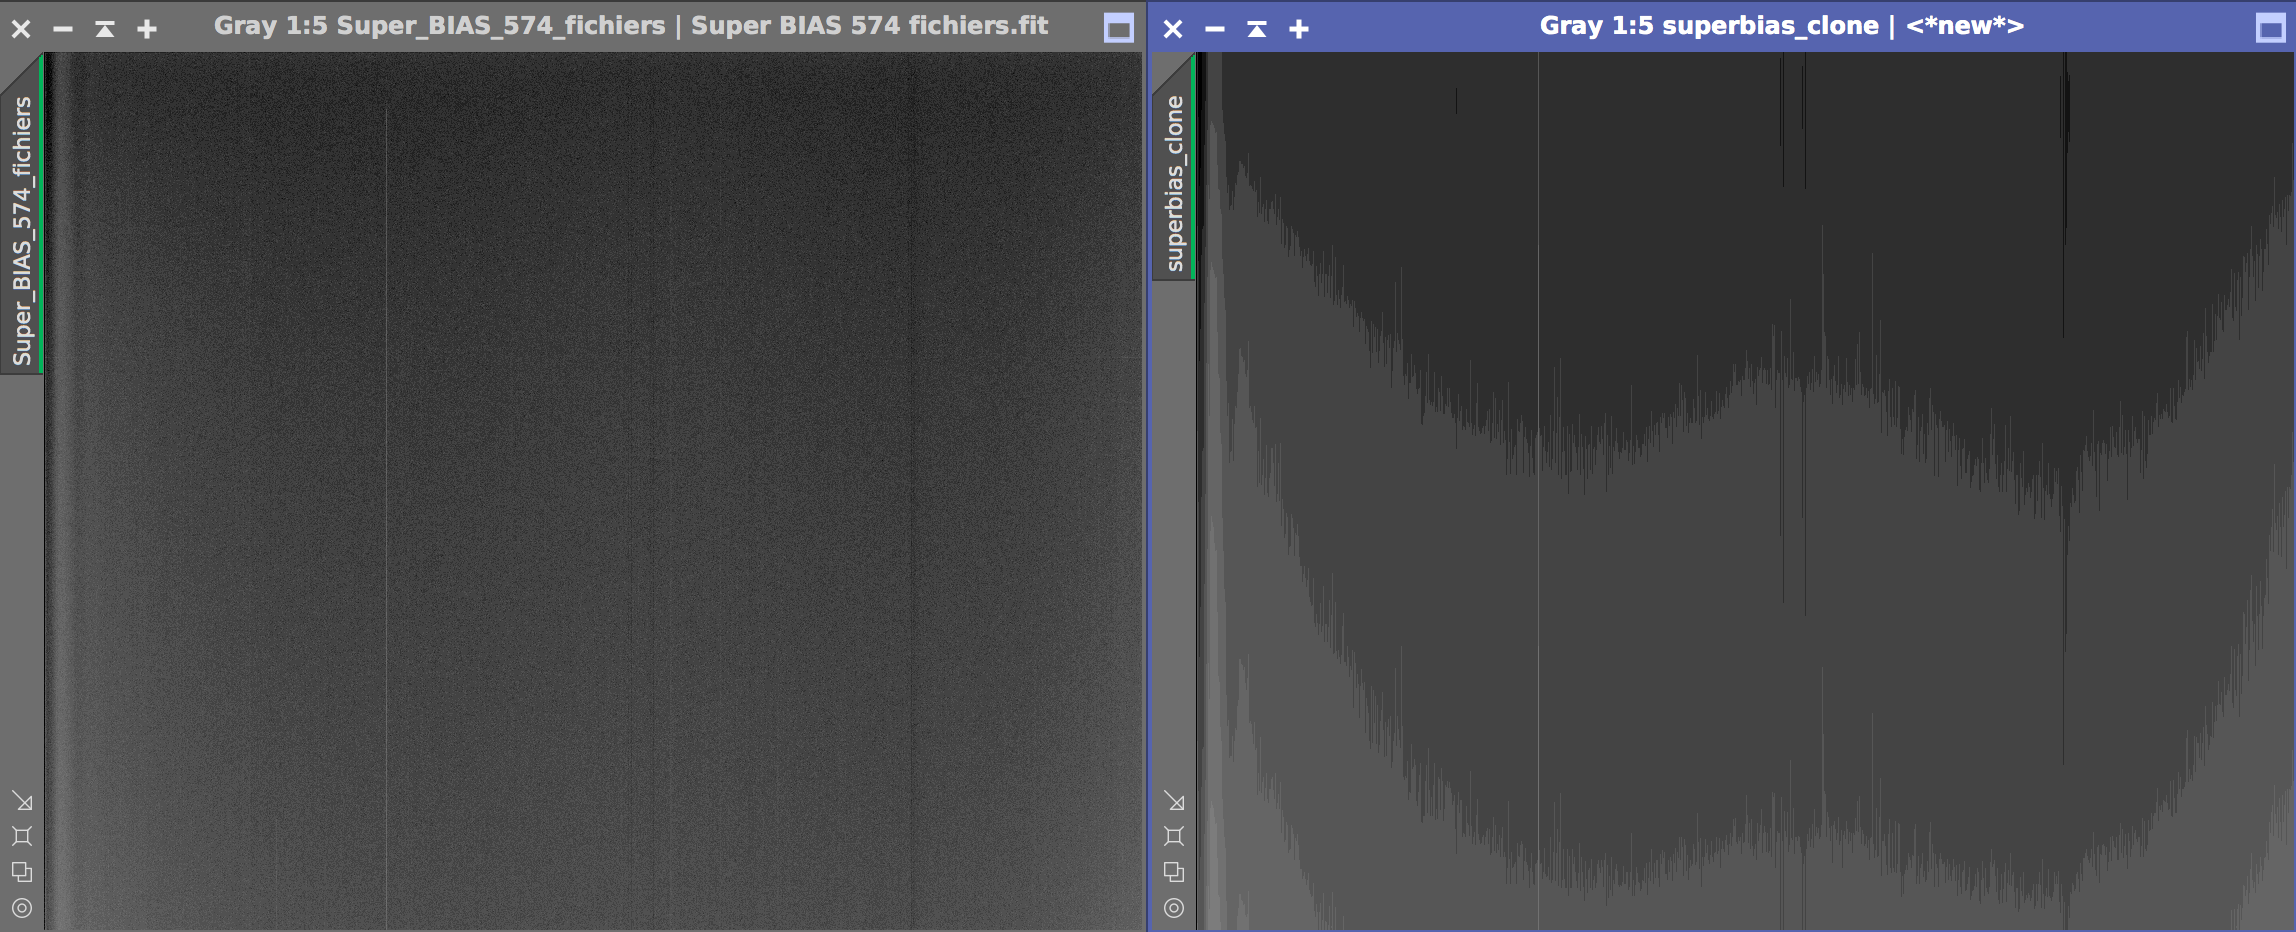Close the superbias_clone image window
The width and height of the screenshot is (2296, 932).
click(1172, 27)
